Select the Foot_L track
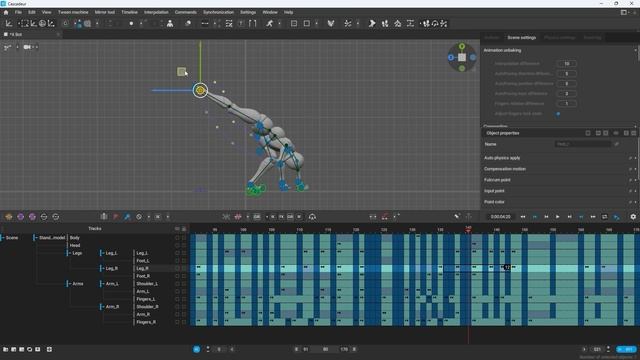The image size is (640, 360). pos(143,260)
